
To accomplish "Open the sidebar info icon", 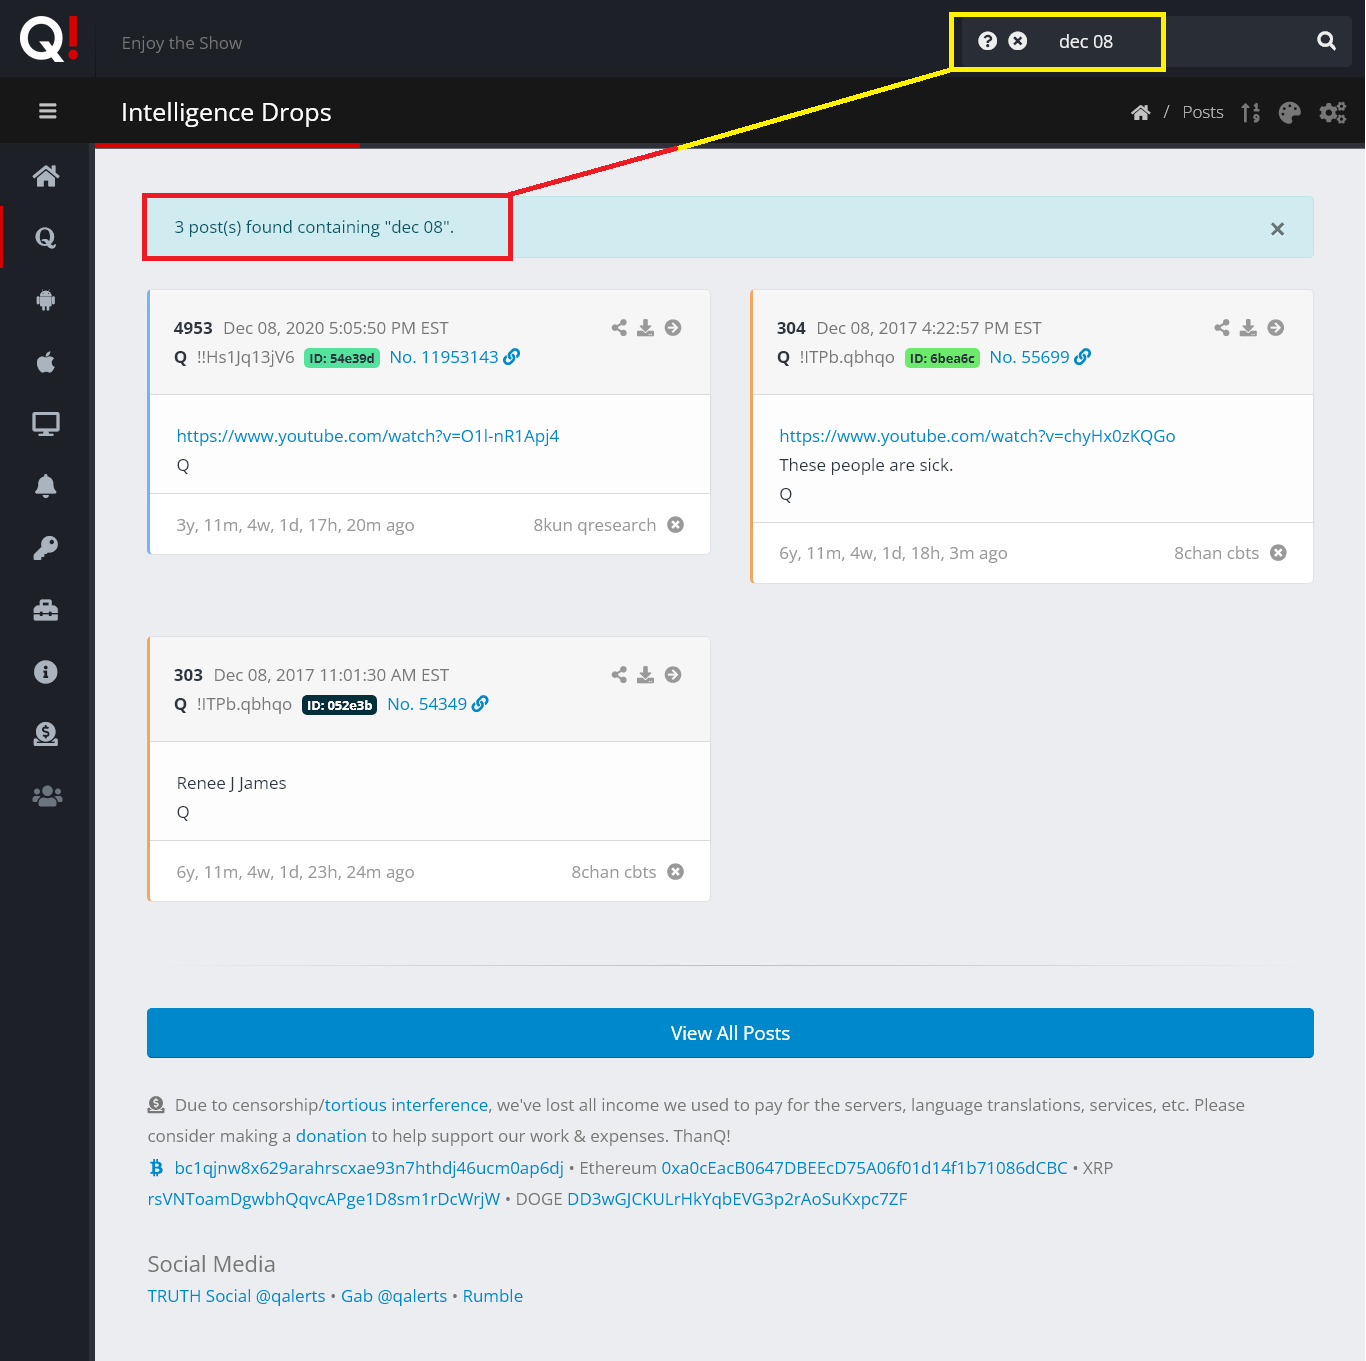I will click(x=46, y=672).
